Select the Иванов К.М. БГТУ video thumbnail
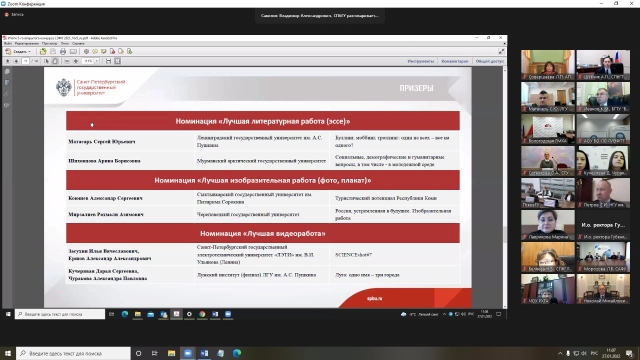Screen dimensions: 640x360 click(x=603, y=97)
